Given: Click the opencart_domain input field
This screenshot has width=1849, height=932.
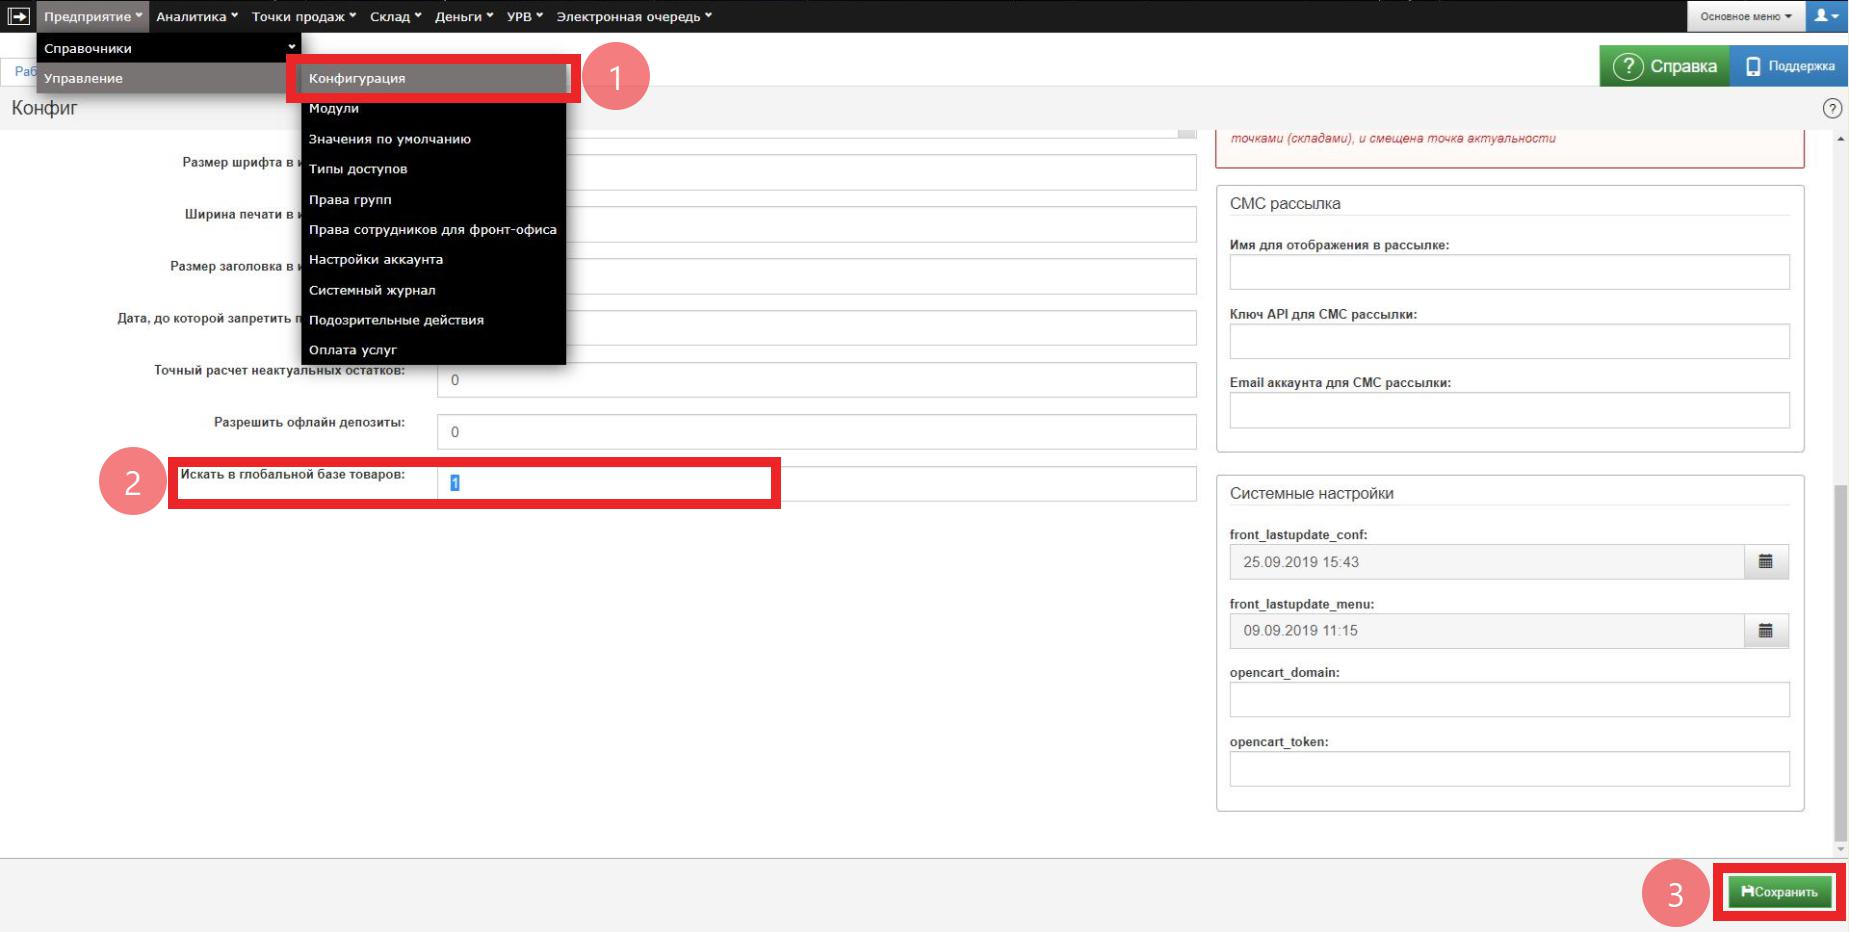Looking at the screenshot, I should pos(1508,700).
